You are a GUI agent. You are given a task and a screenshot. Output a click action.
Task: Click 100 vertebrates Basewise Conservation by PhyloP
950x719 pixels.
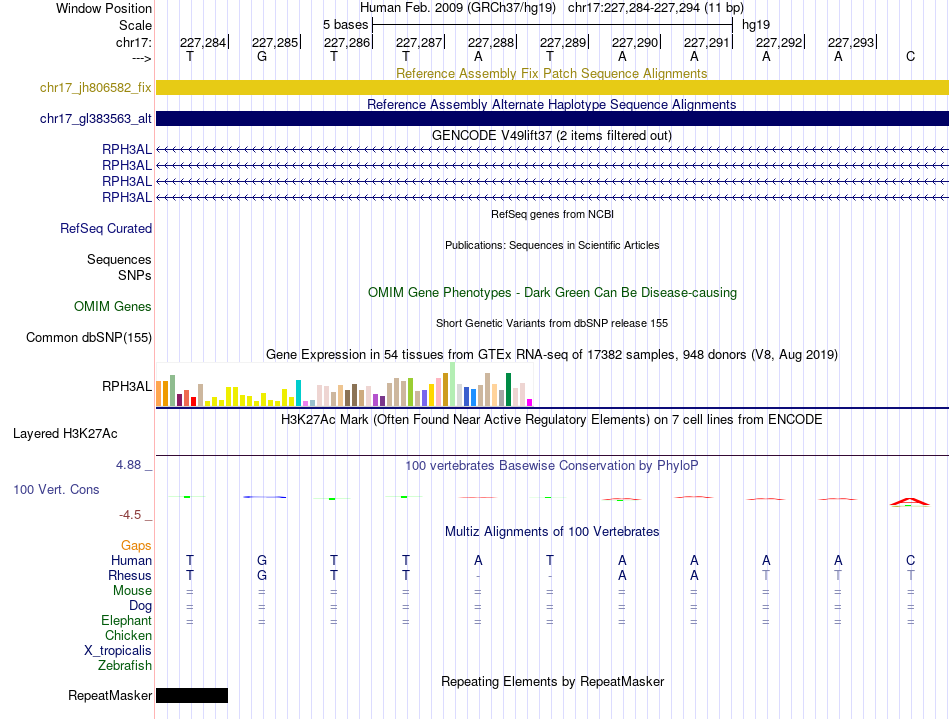click(x=551, y=466)
